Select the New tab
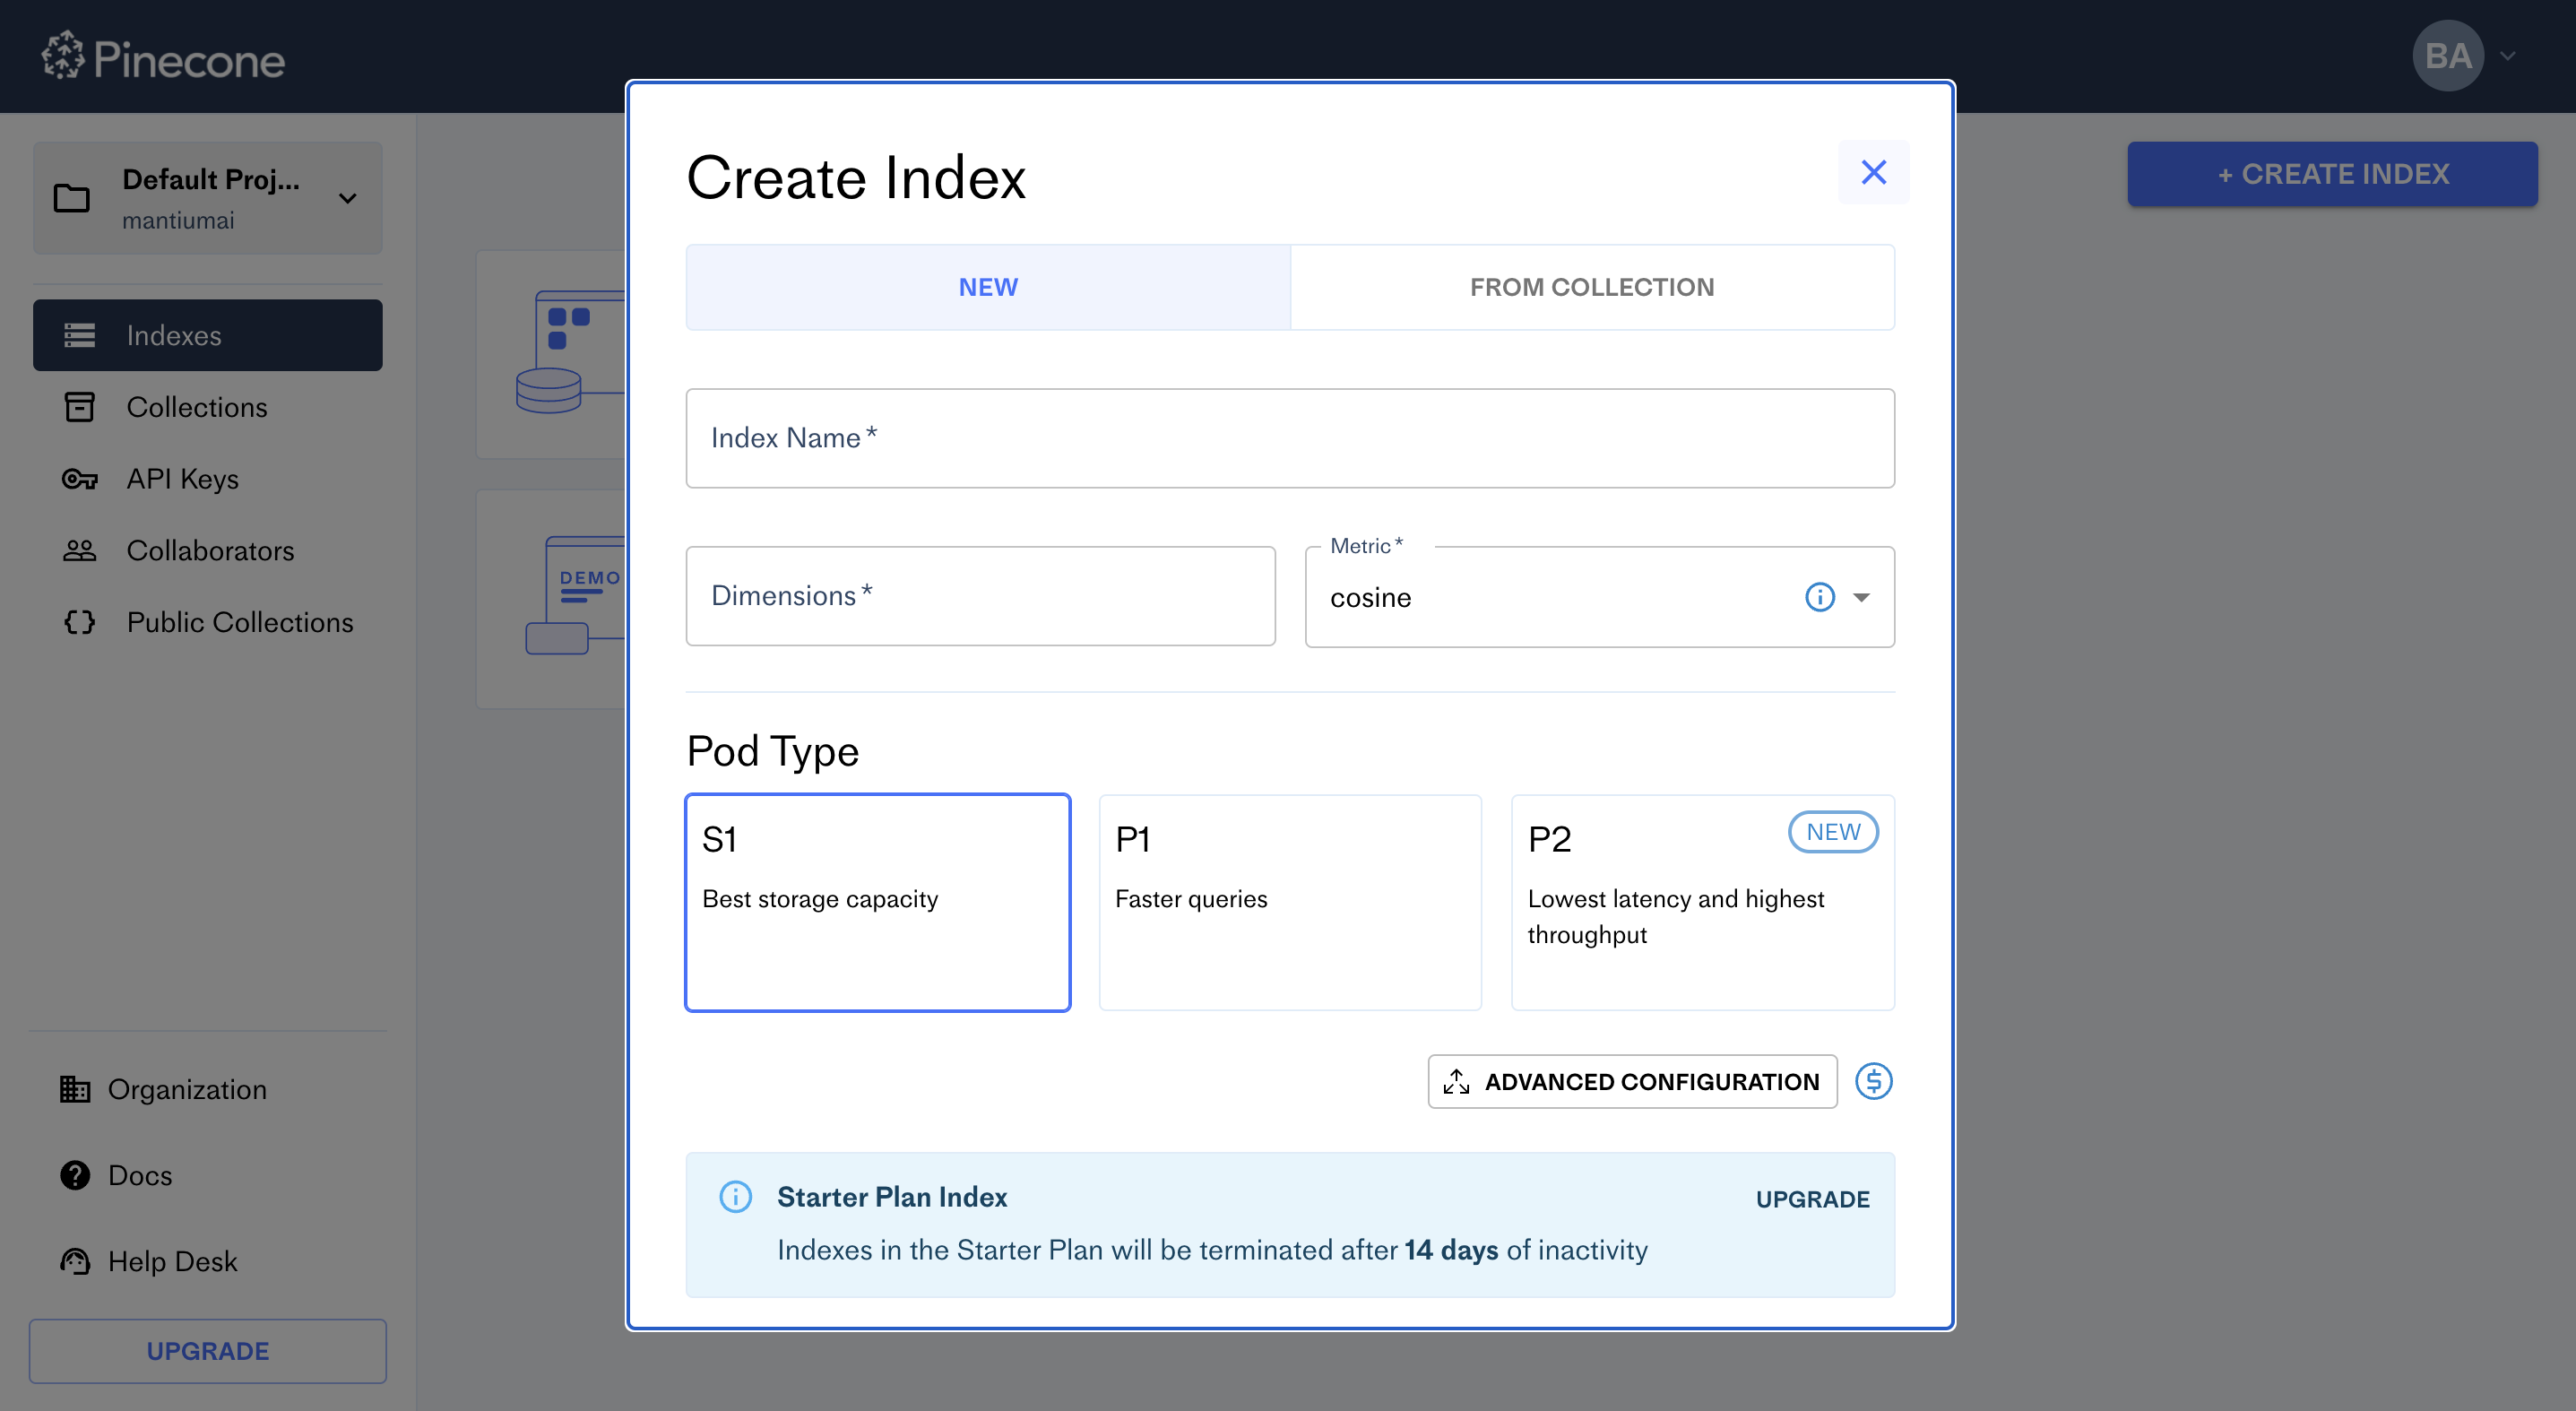Screen dimensions: 2576x1411 click(x=988, y=287)
